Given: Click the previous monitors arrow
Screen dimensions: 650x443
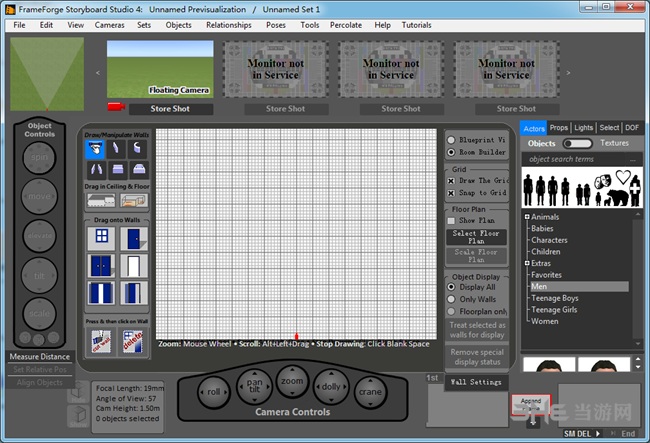Looking at the screenshot, I should coord(98,73).
